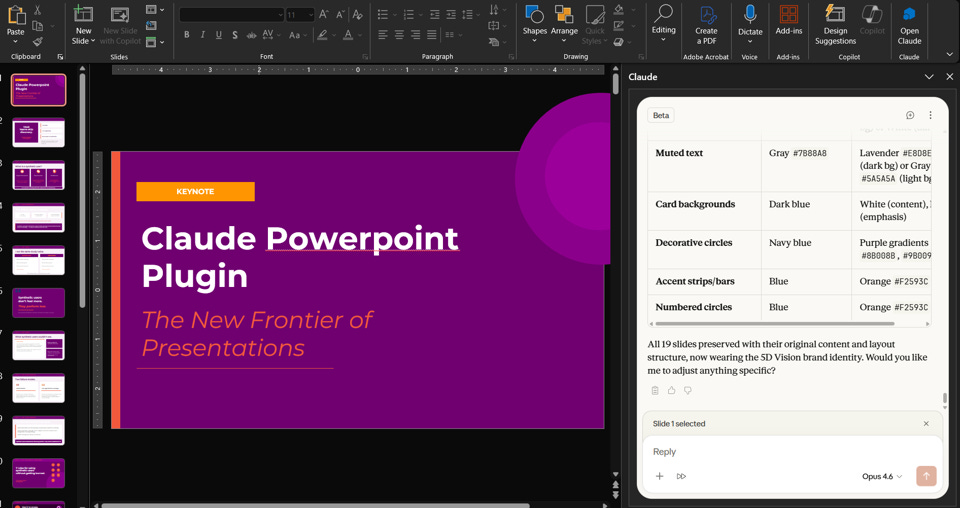Image resolution: width=960 pixels, height=508 pixels.
Task: Decrease list indent level
Action: [435, 14]
